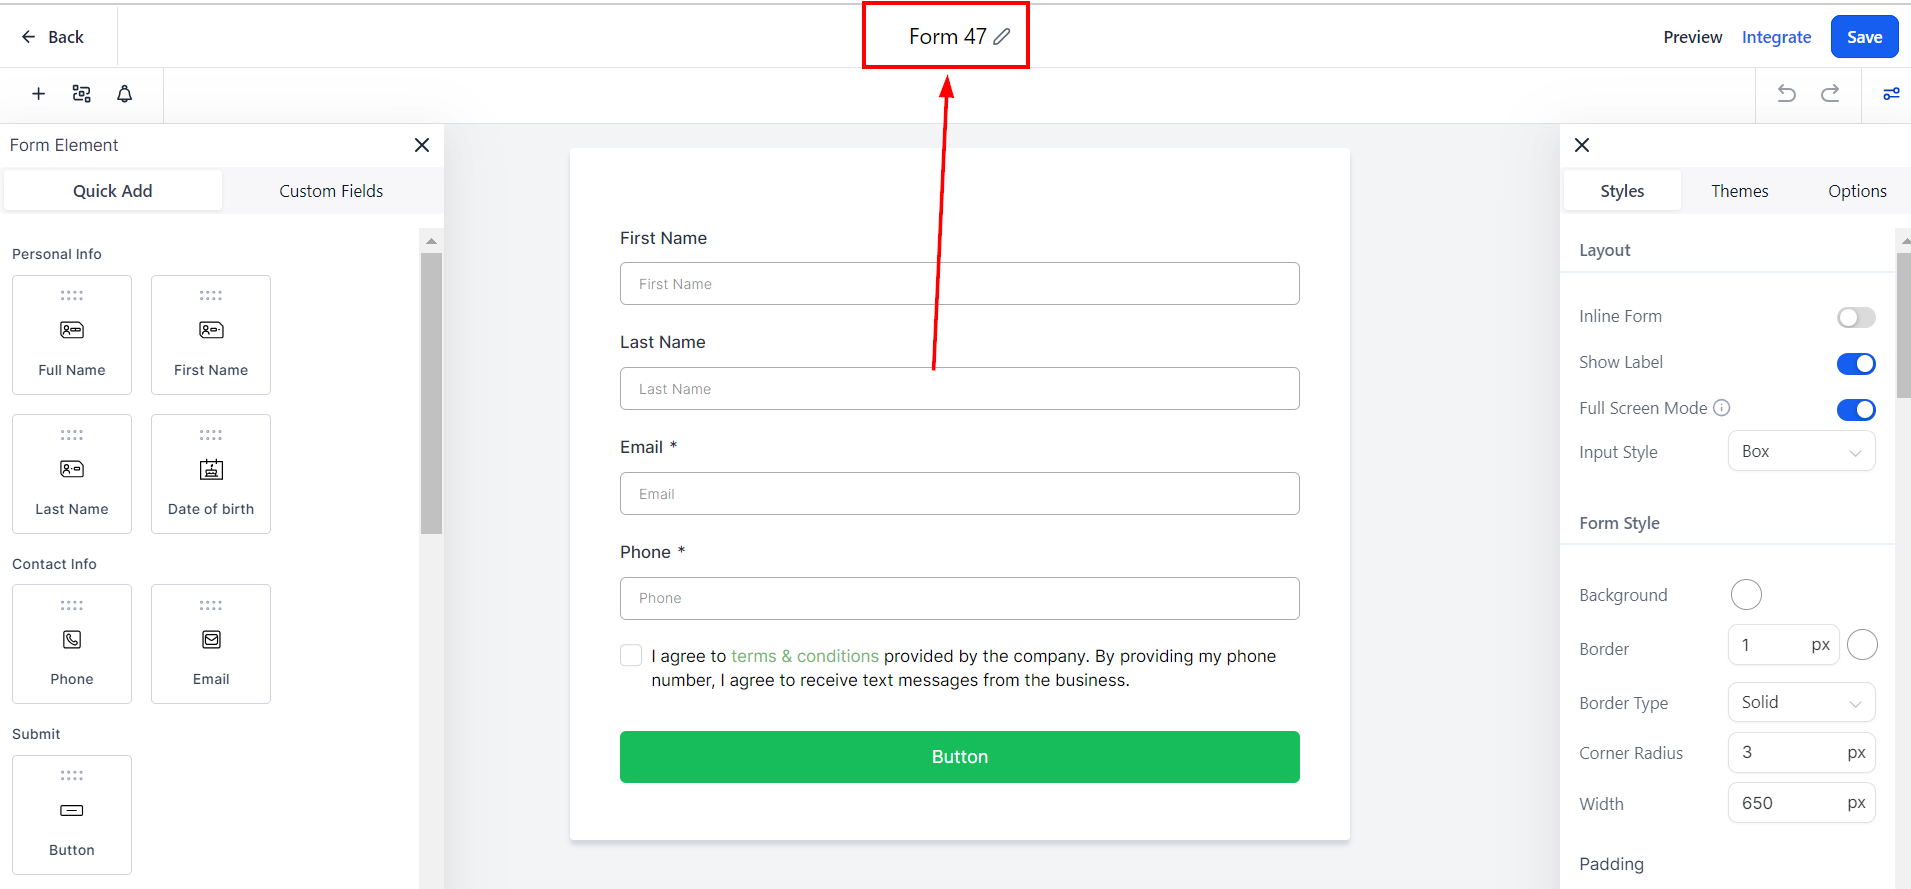
Task: Turn off the Show Label switch
Action: [1856, 364]
